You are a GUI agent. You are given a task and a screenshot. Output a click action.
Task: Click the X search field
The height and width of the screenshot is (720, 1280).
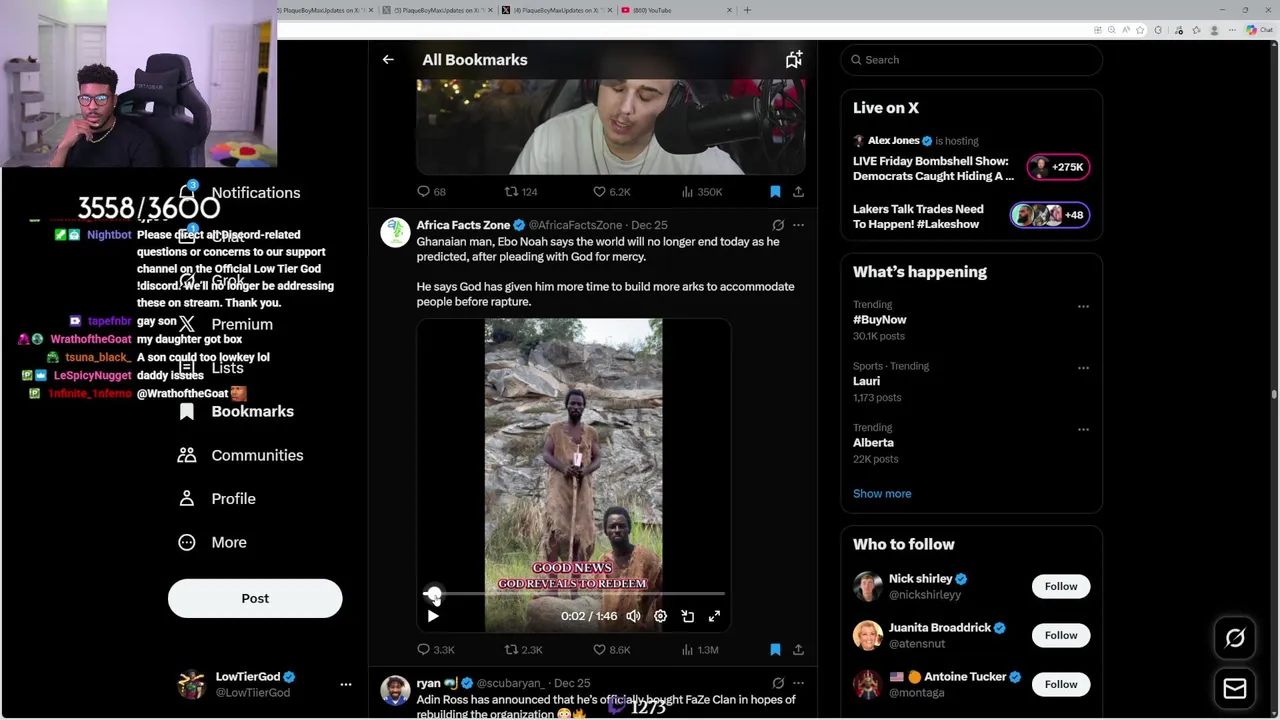971,60
